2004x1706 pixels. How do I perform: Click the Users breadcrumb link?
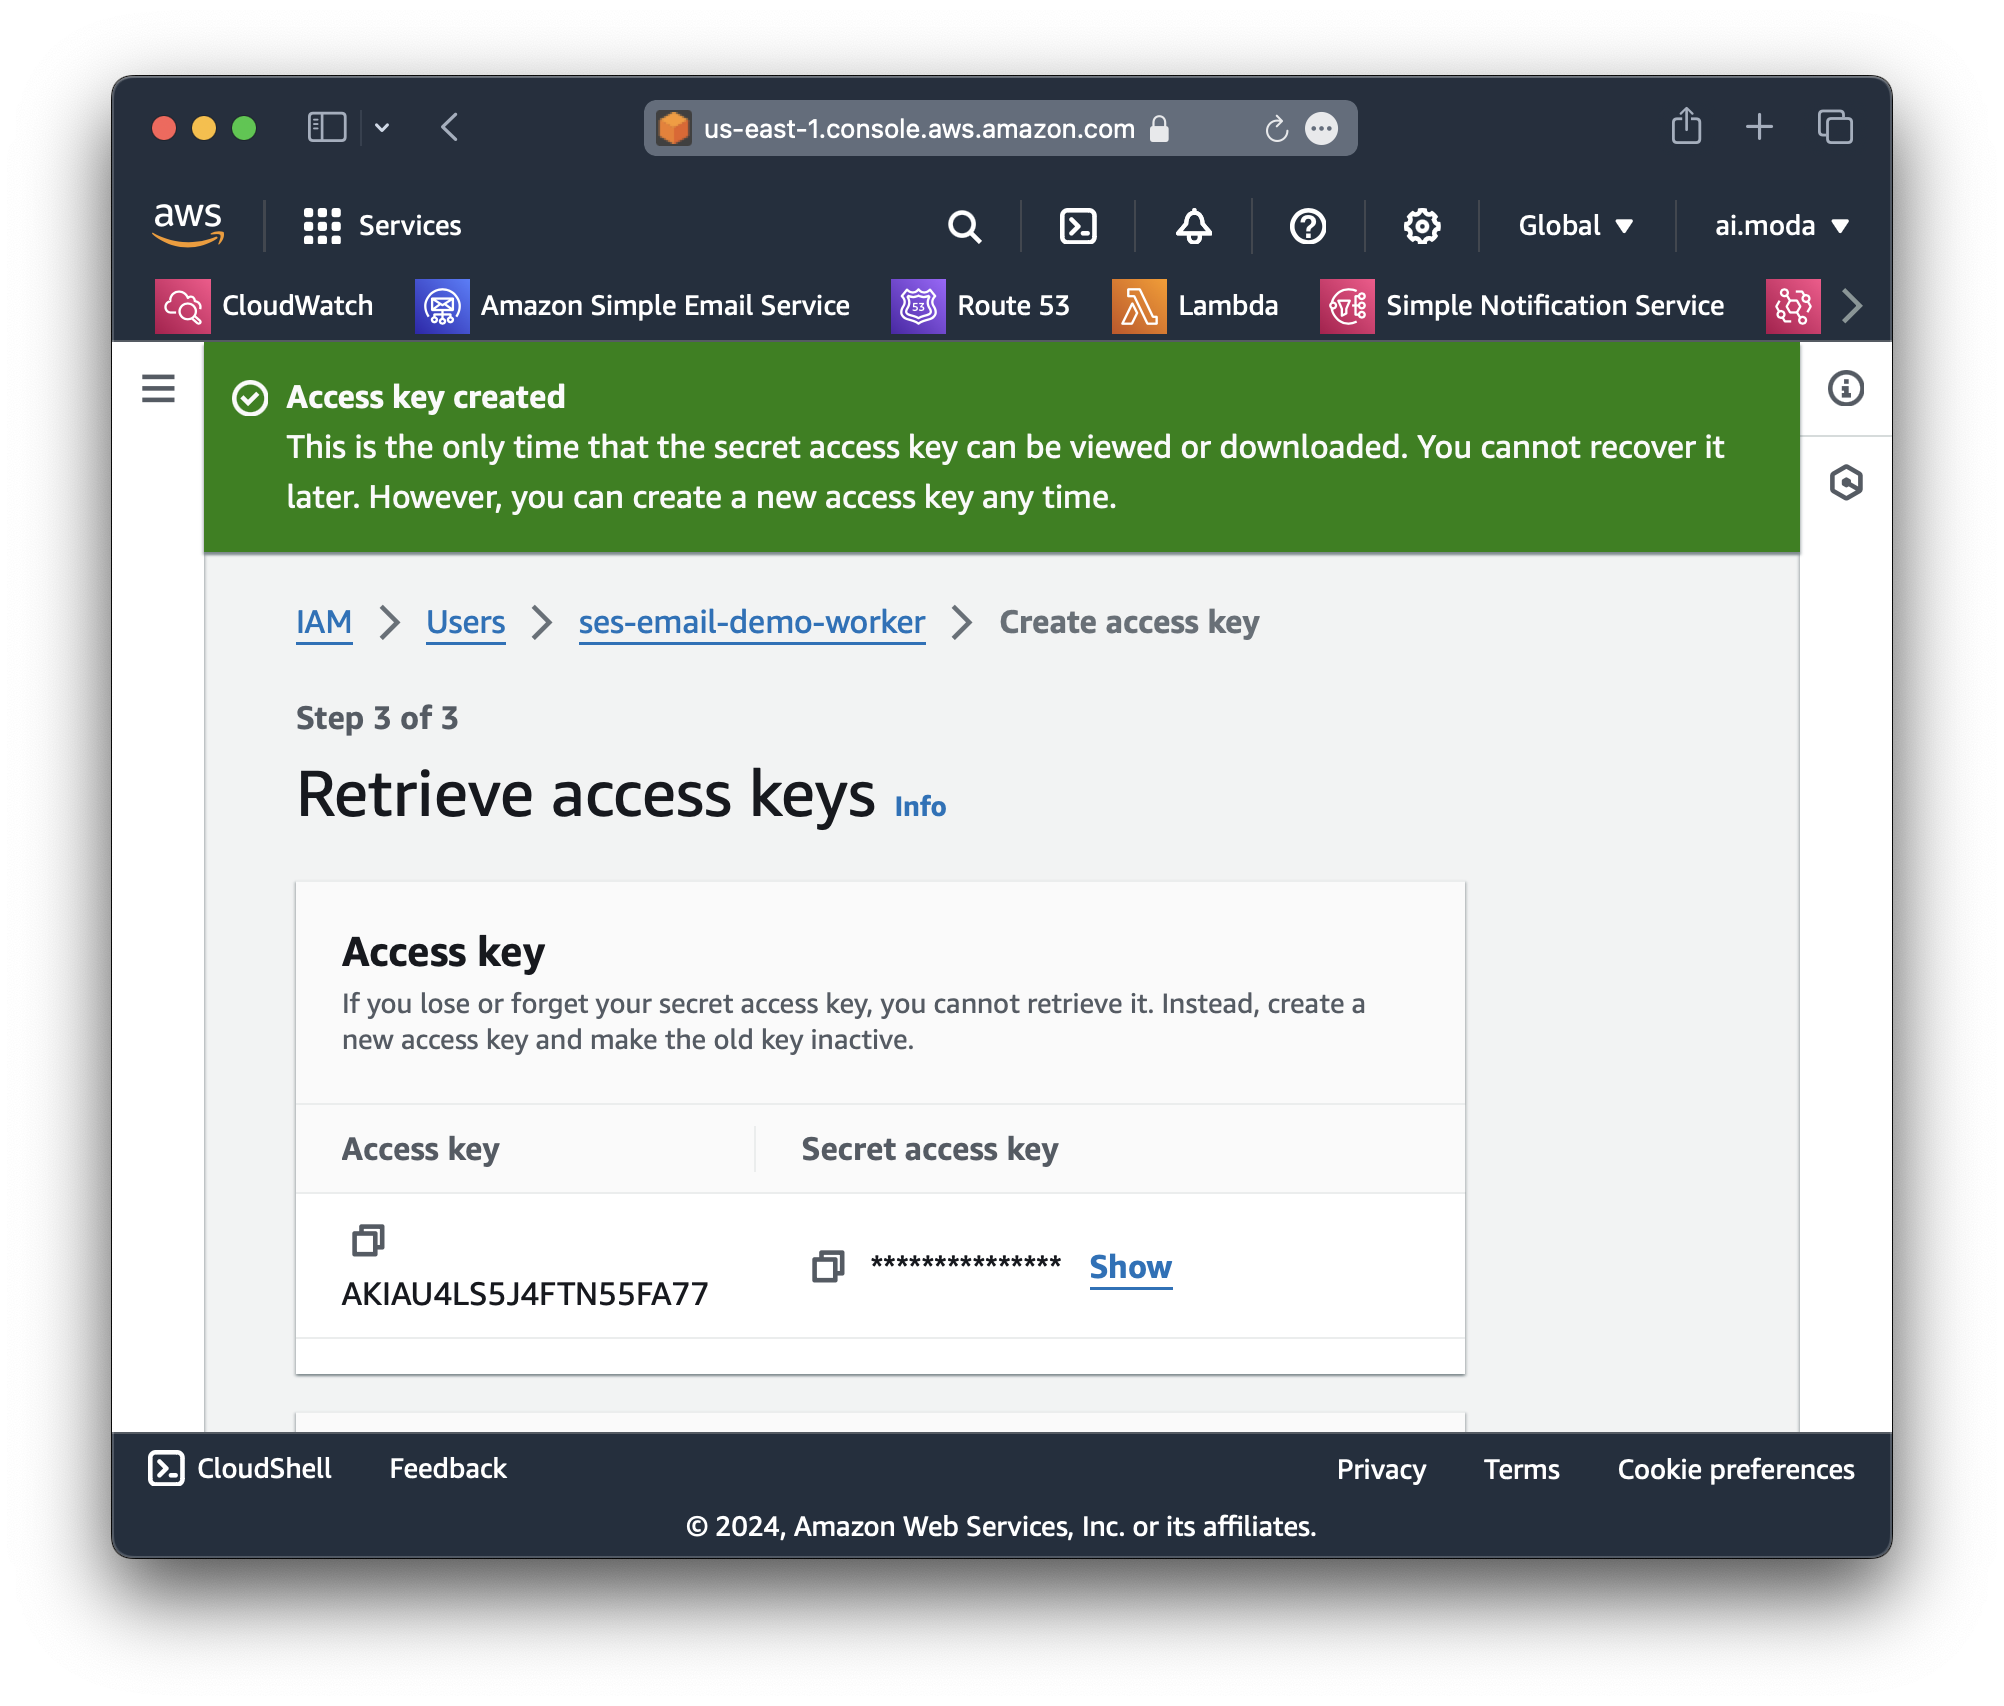[465, 622]
